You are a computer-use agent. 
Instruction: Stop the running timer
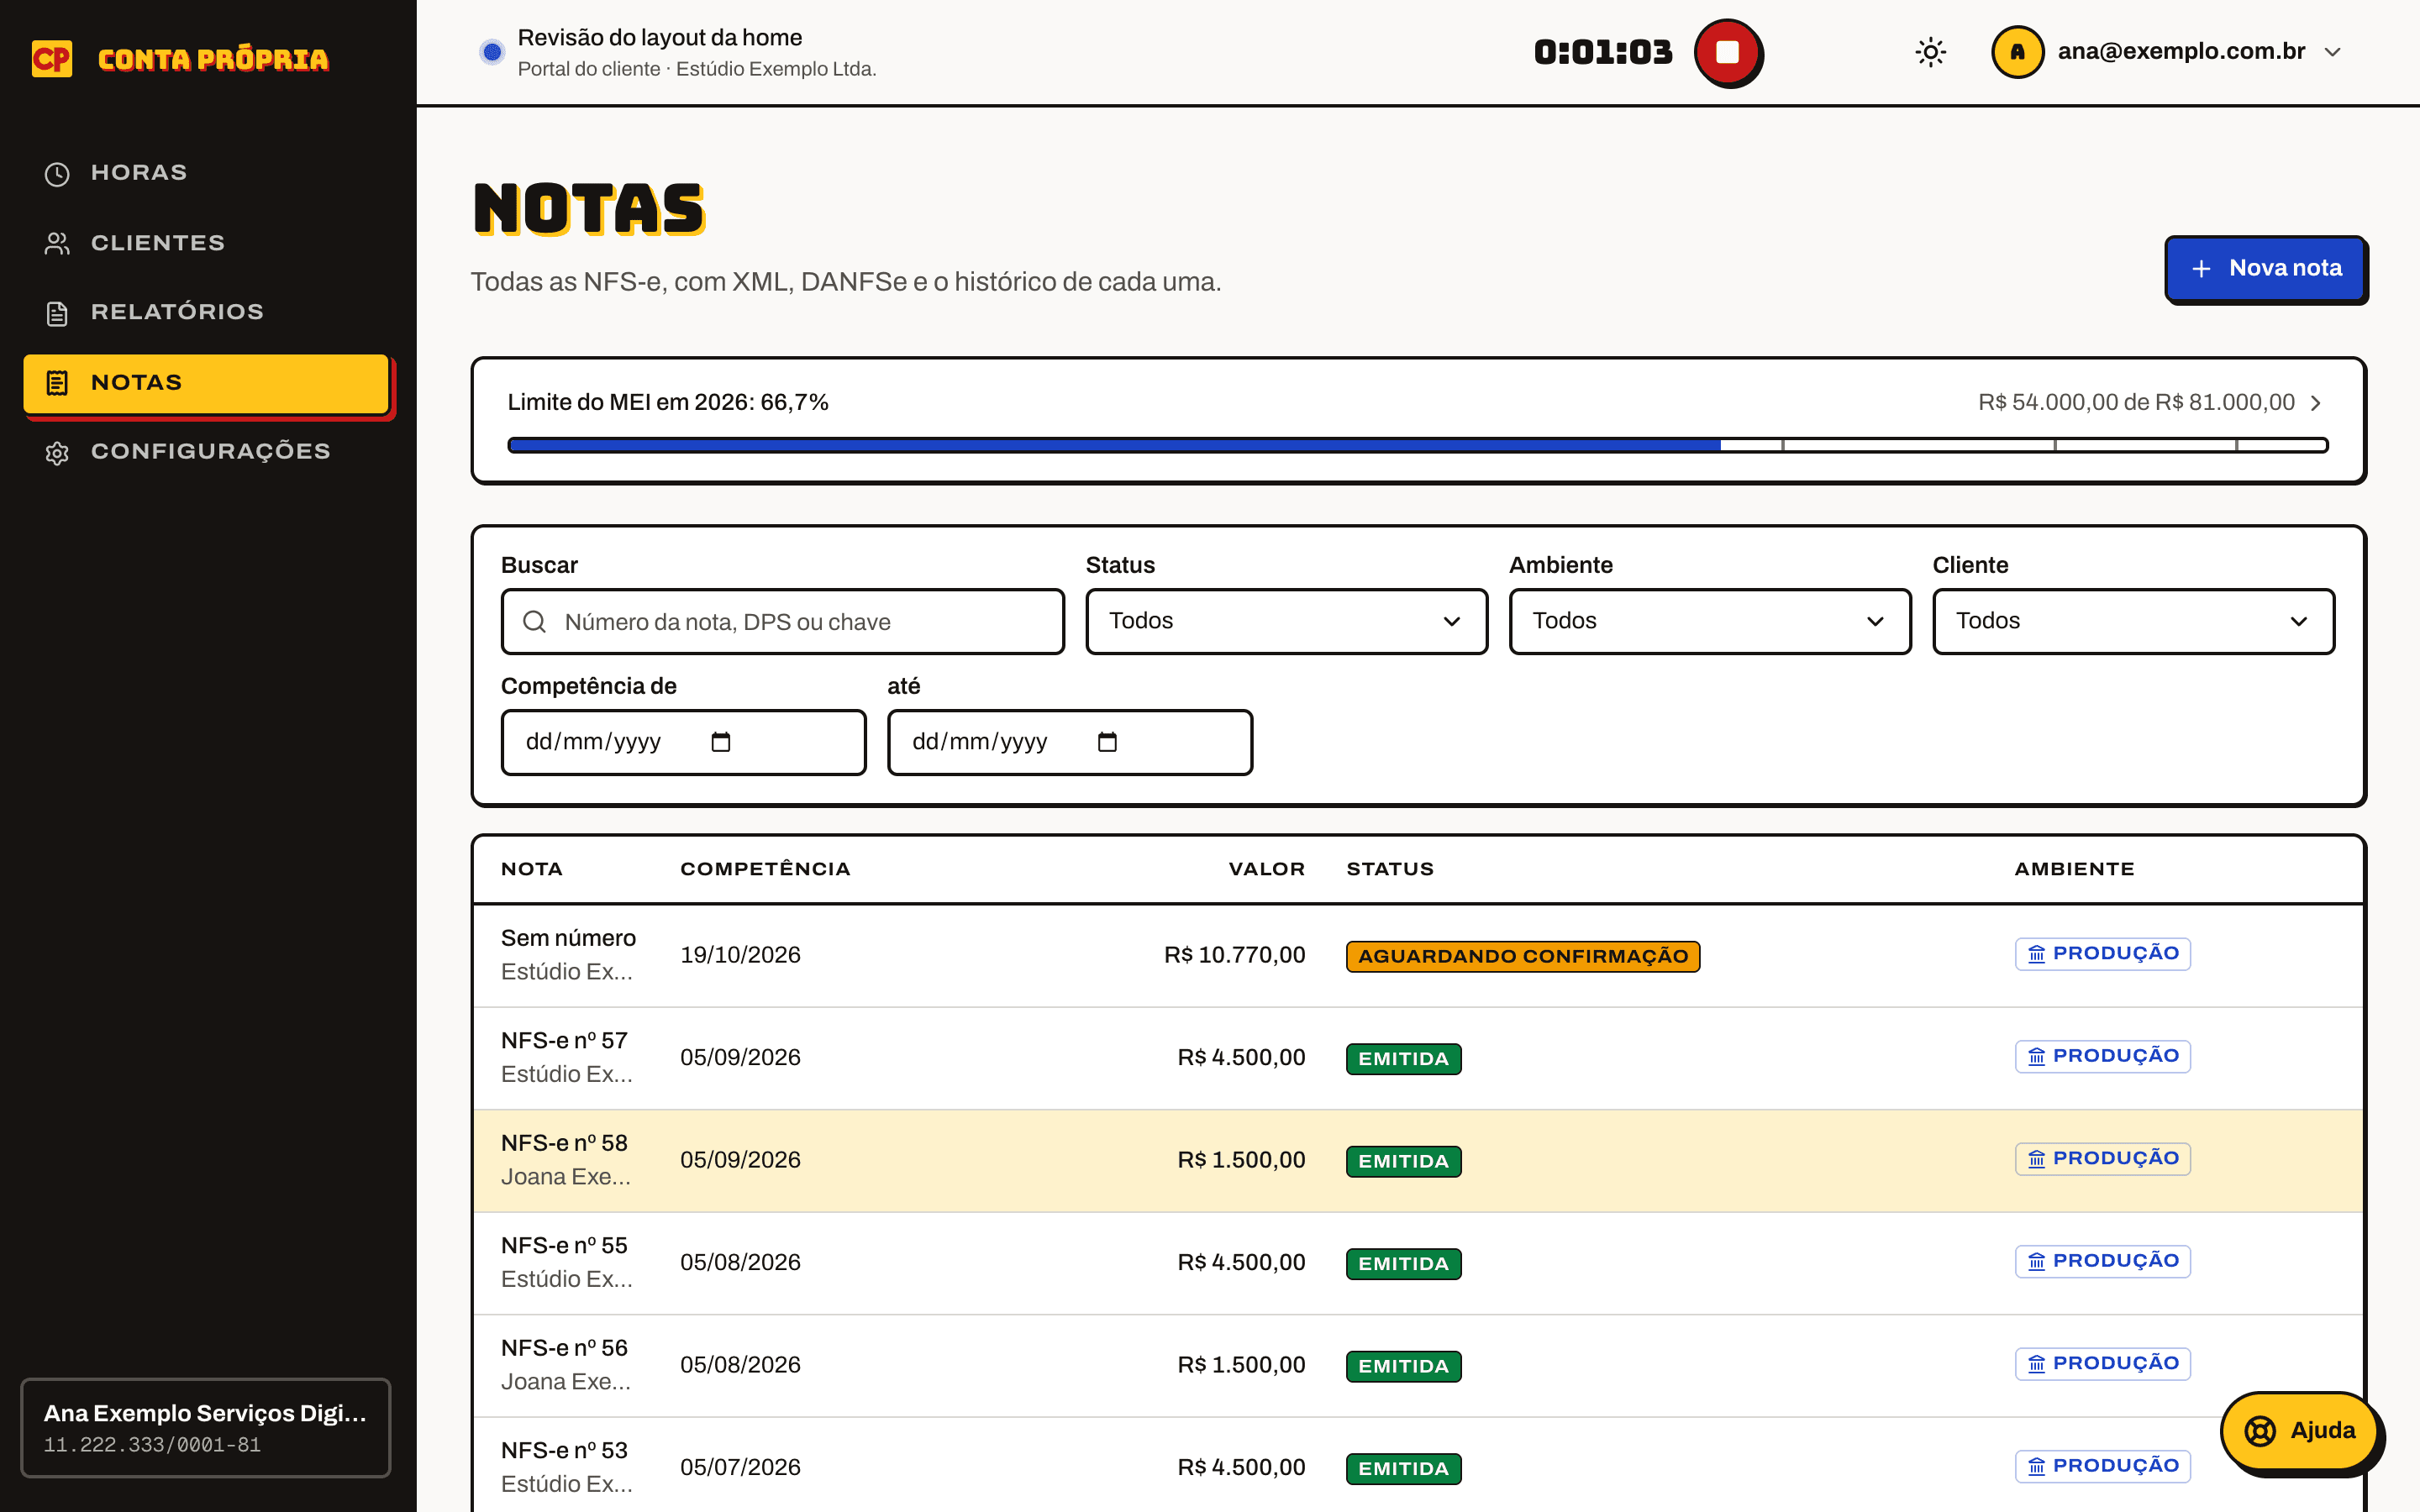[x=1727, y=52]
